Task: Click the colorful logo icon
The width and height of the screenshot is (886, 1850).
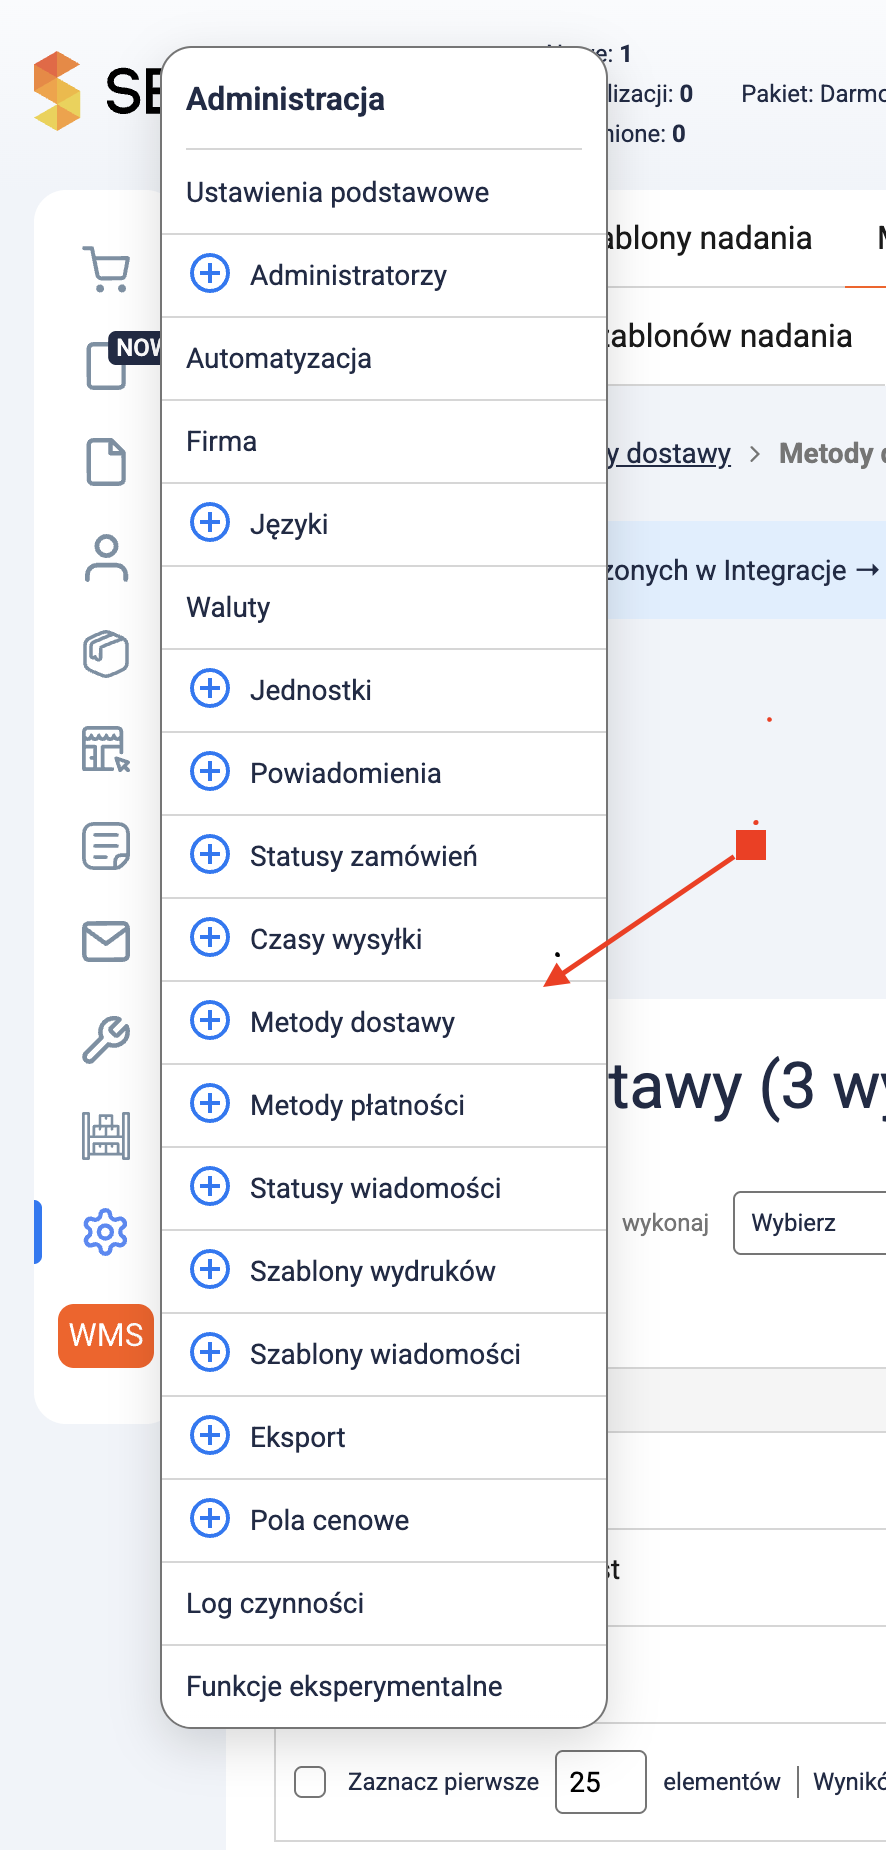Action: coord(57,91)
